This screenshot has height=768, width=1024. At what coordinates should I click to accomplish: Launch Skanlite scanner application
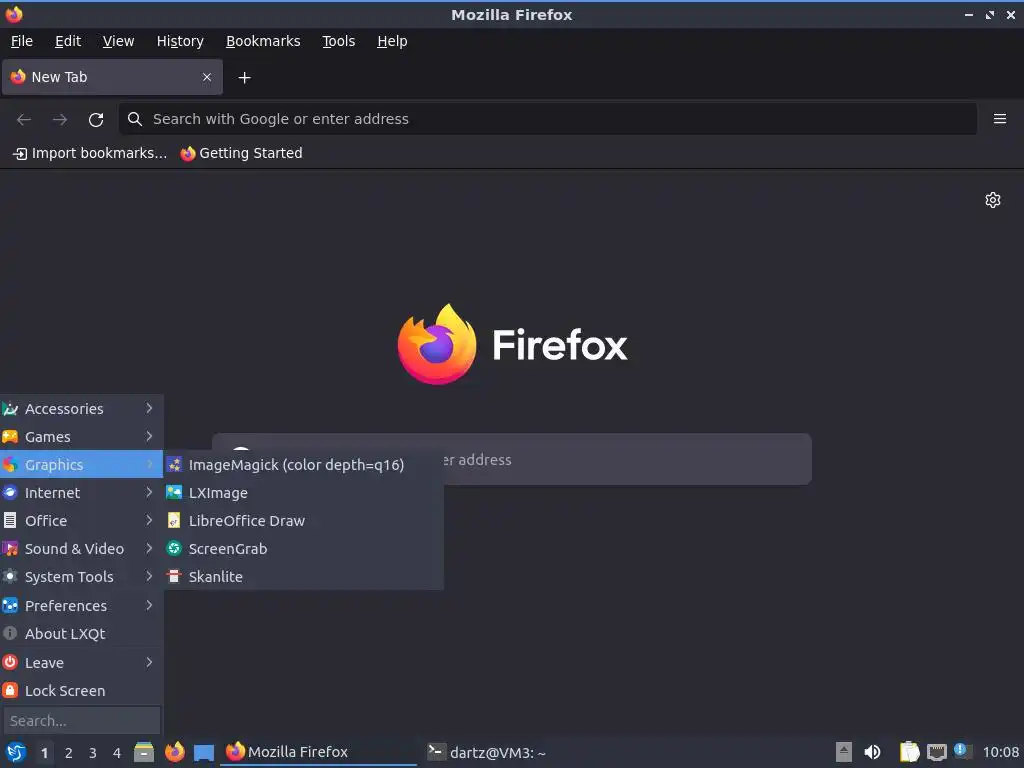pos(304,577)
